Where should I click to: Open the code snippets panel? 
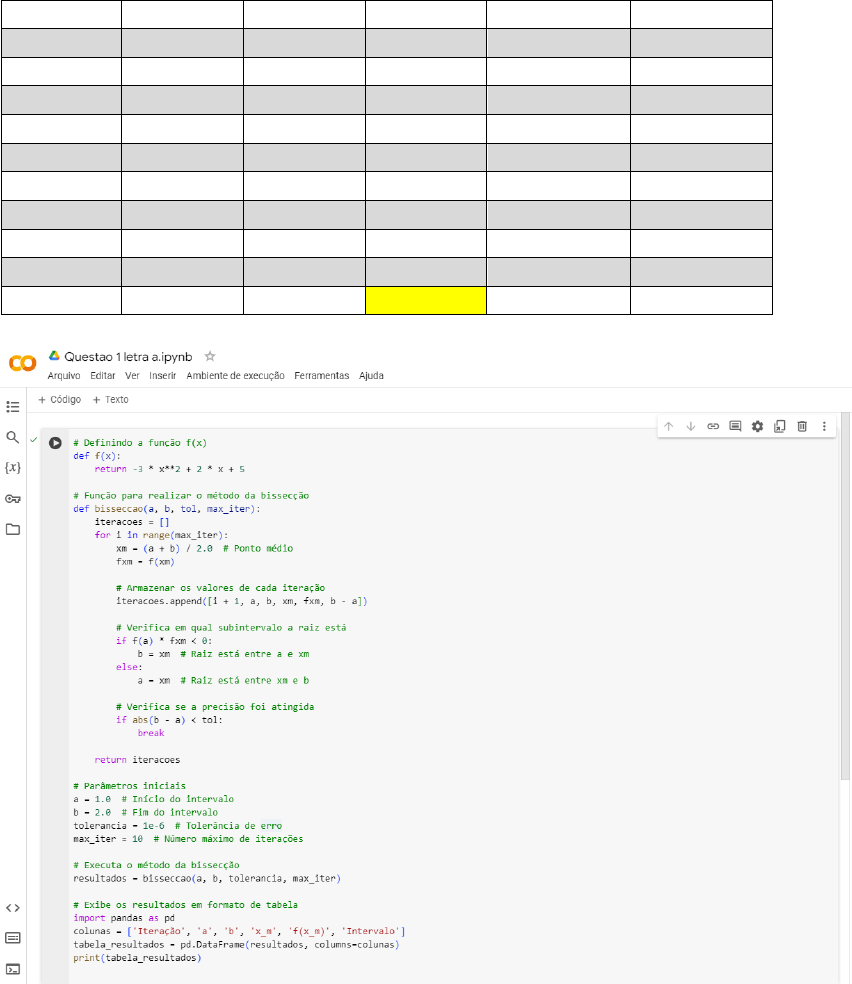[x=13, y=908]
